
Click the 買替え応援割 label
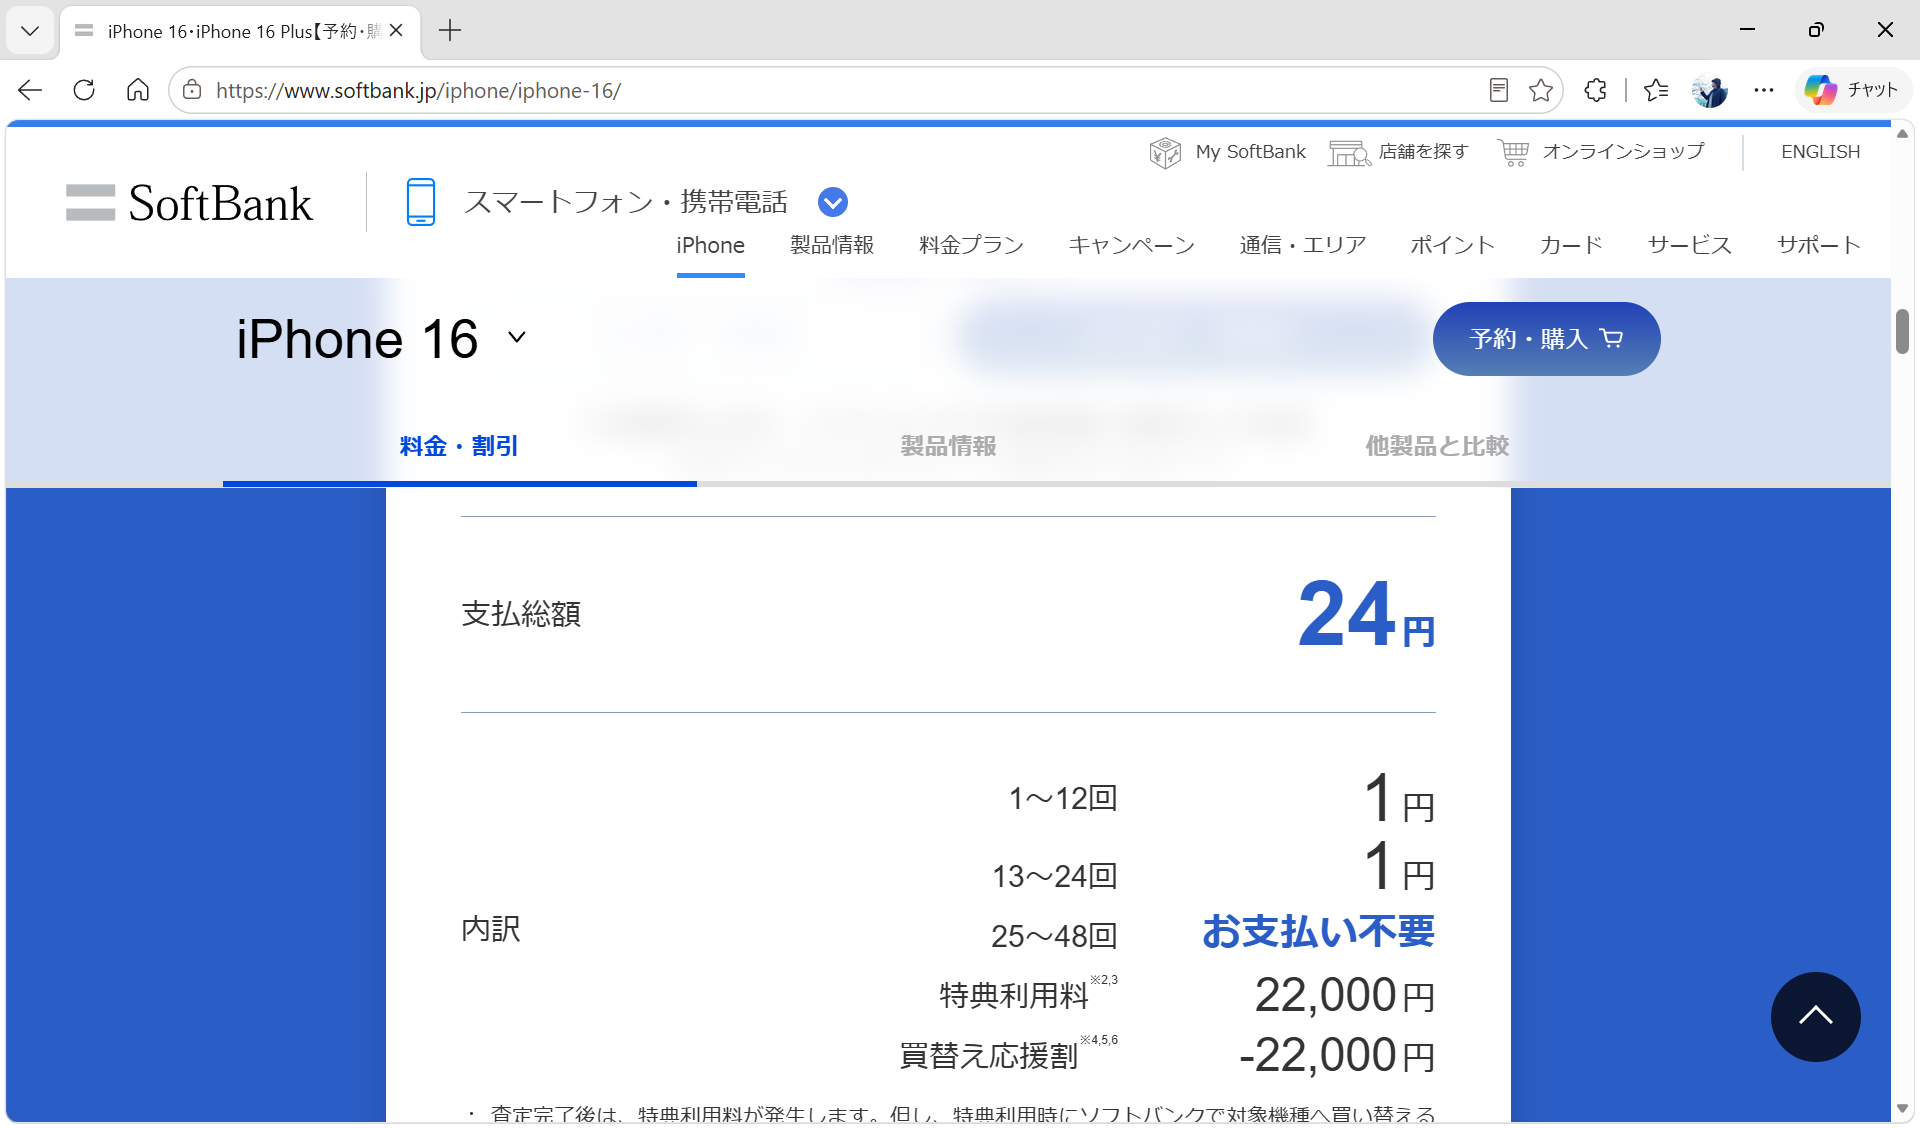[x=988, y=1056]
